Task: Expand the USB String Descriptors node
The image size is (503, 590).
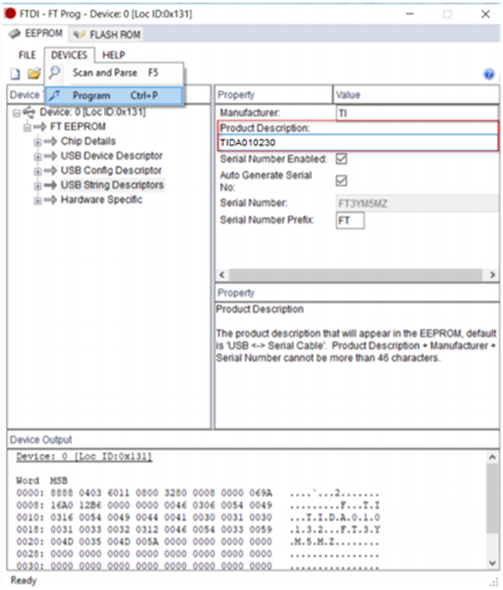Action: 37,186
